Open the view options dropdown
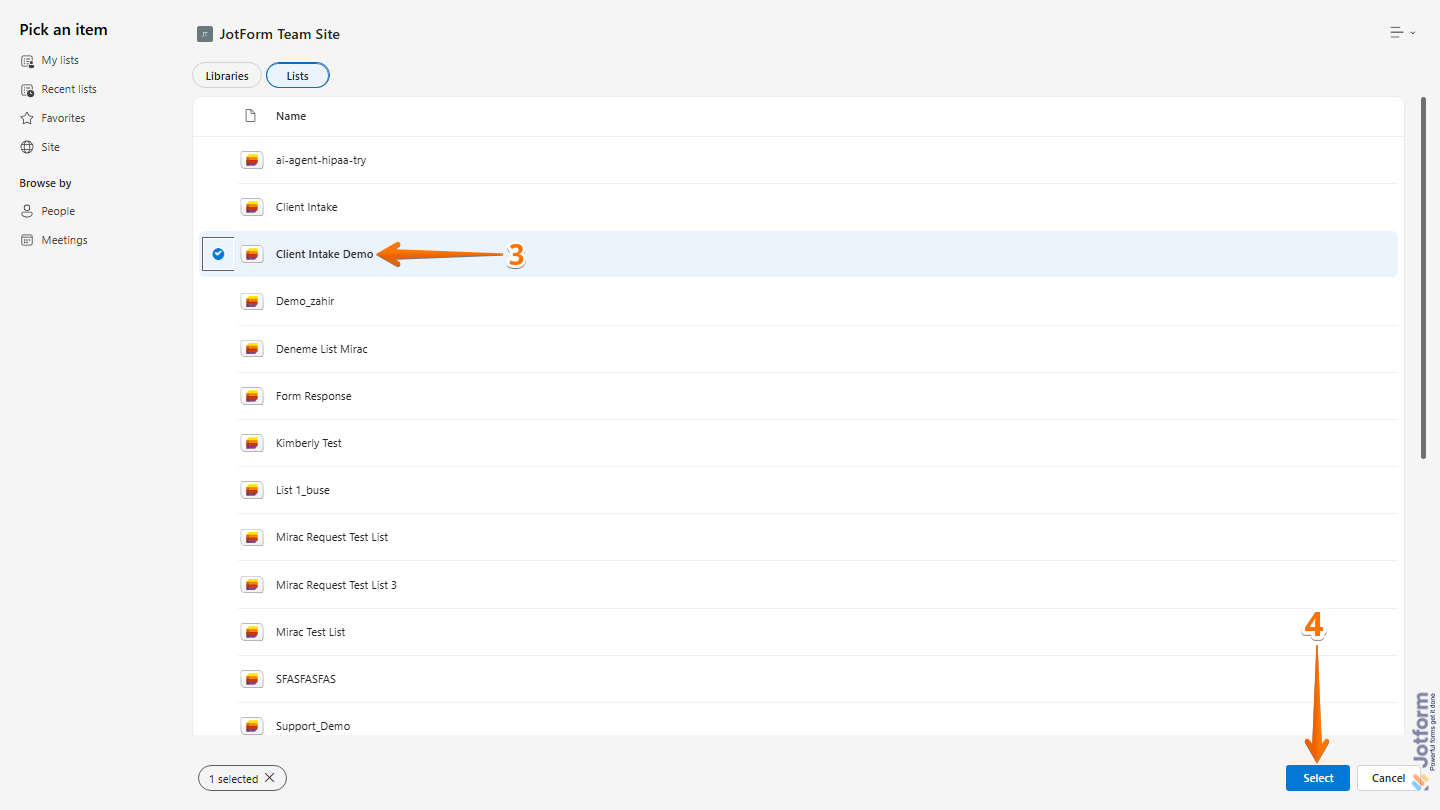The height and width of the screenshot is (810, 1440). 1402,33
